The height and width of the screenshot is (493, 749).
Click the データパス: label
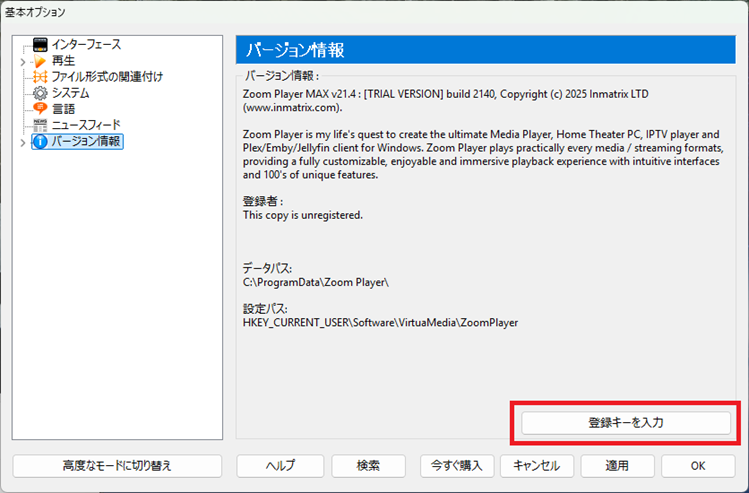[x=267, y=268]
